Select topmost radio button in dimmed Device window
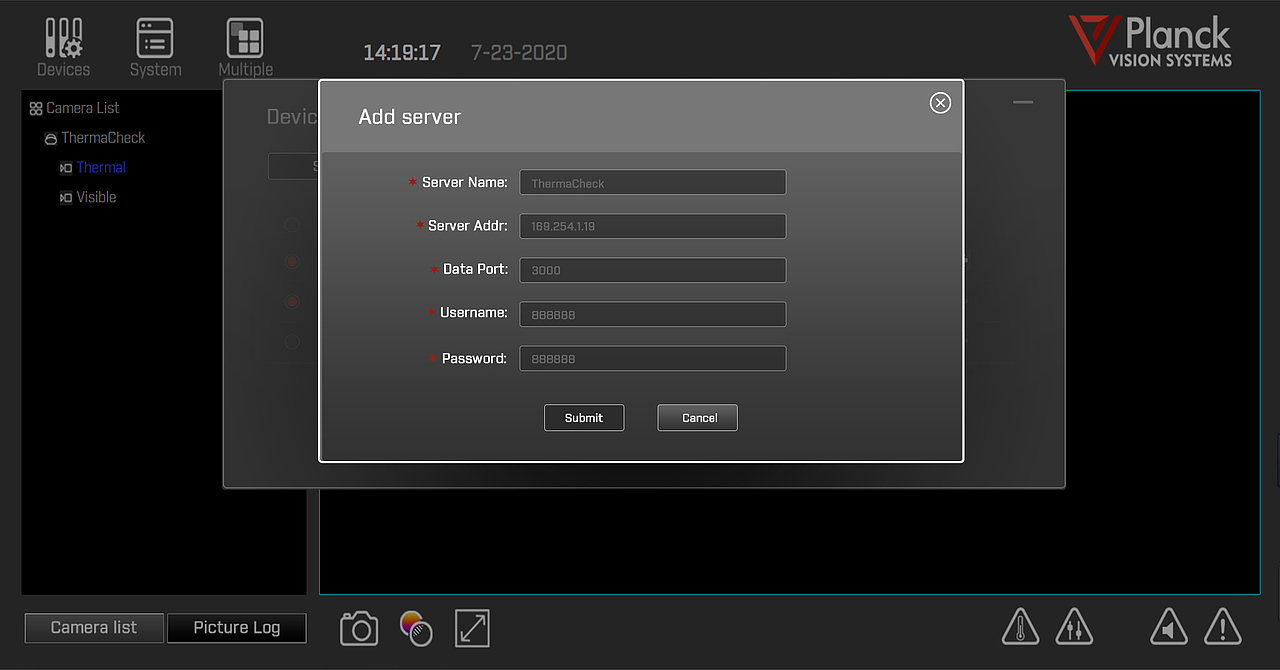This screenshot has height=670, width=1280. pos(291,224)
